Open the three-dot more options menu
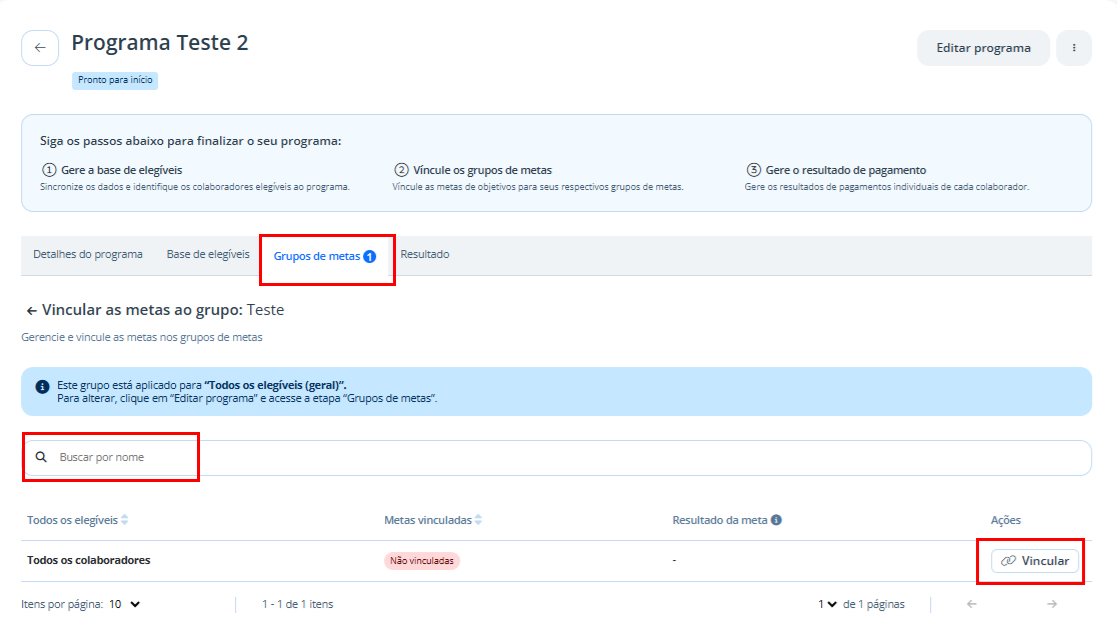The image size is (1117, 638). pos(1074,48)
